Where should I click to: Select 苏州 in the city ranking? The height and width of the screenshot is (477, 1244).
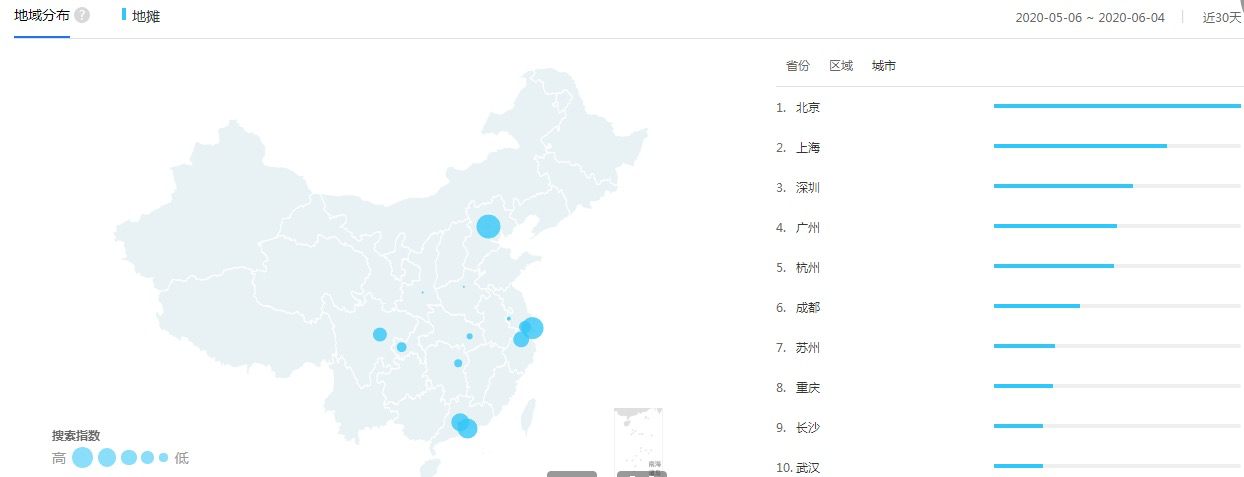click(808, 347)
